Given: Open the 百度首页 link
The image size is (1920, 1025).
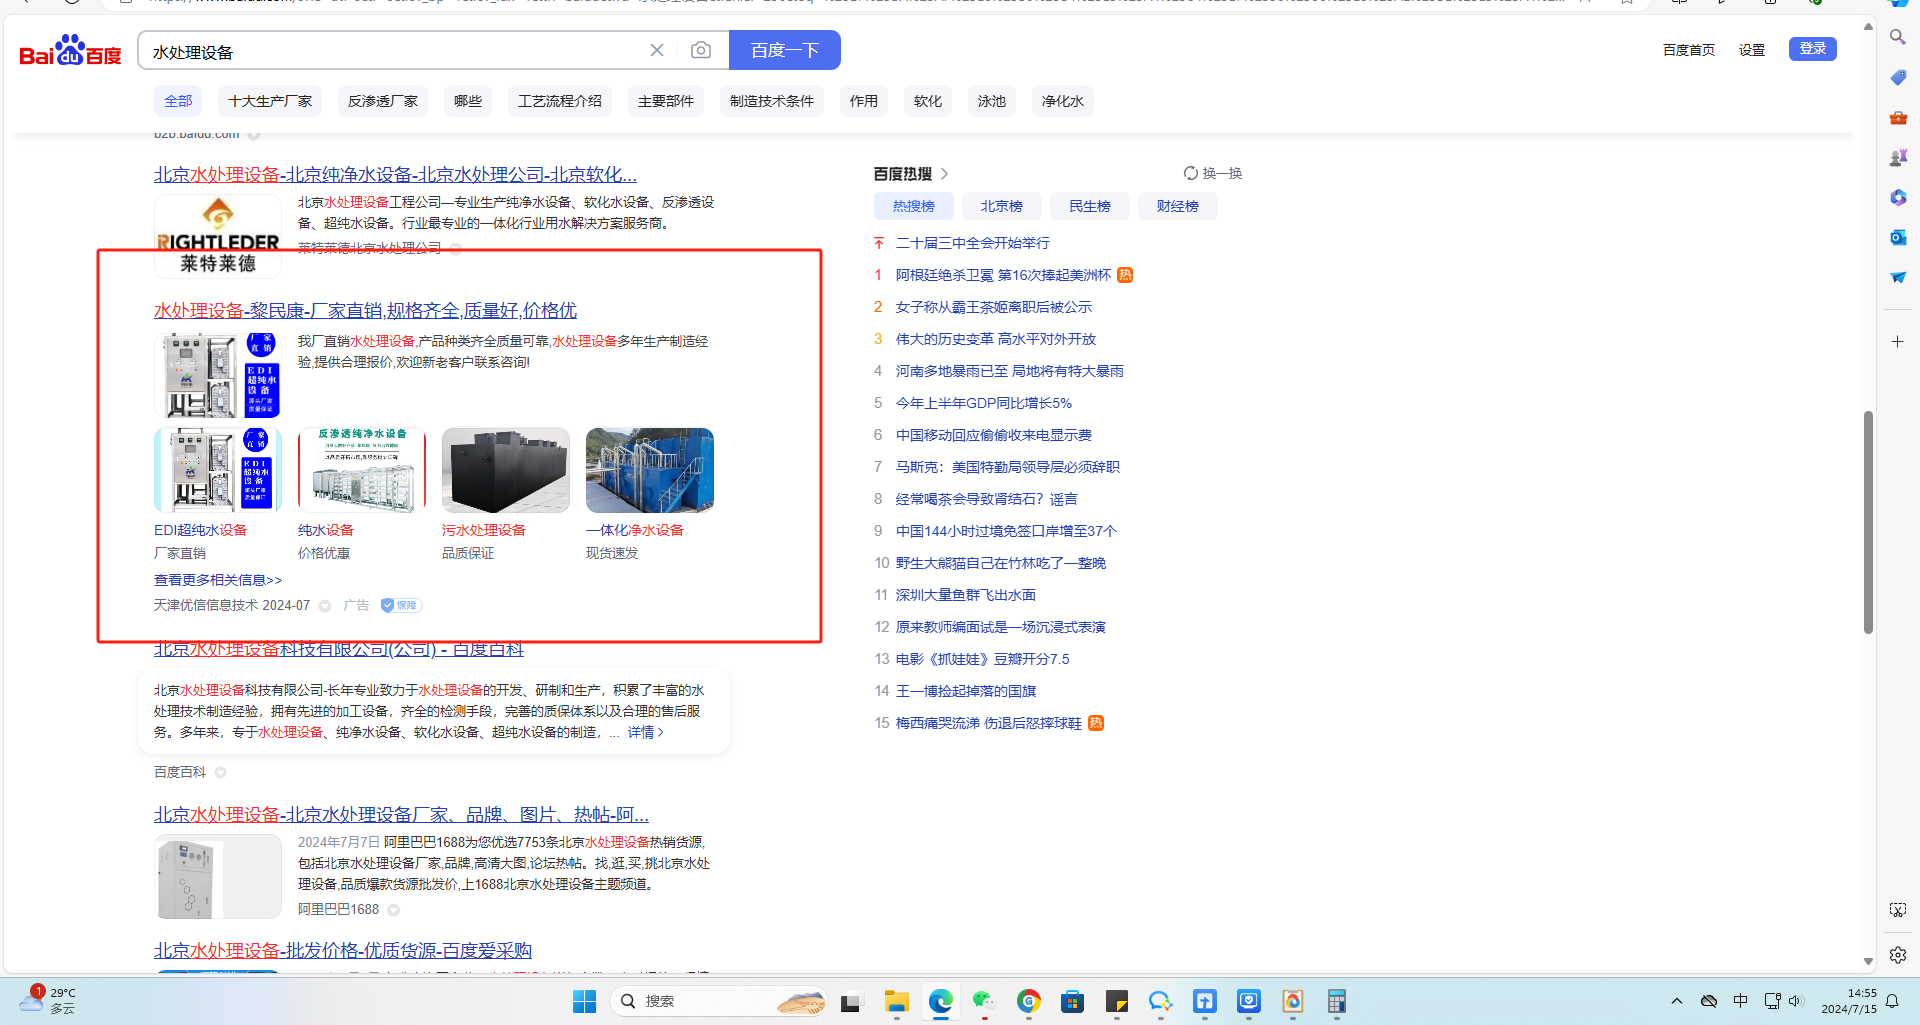Looking at the screenshot, I should (x=1689, y=50).
